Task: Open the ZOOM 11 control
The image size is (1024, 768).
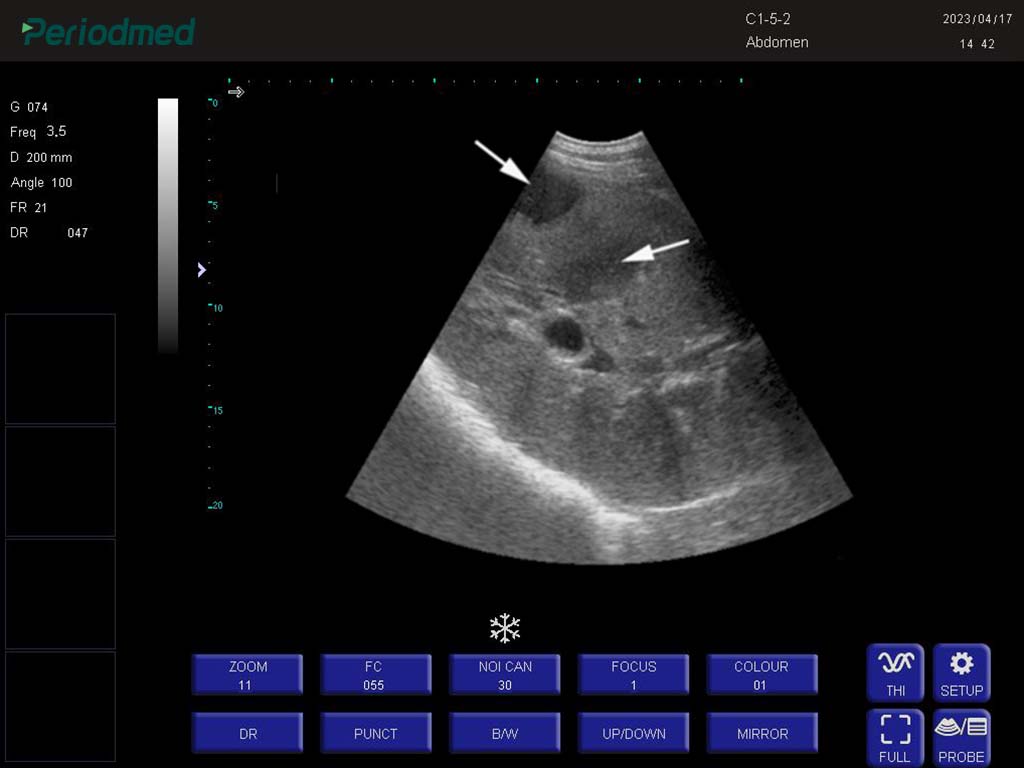Action: pos(248,675)
